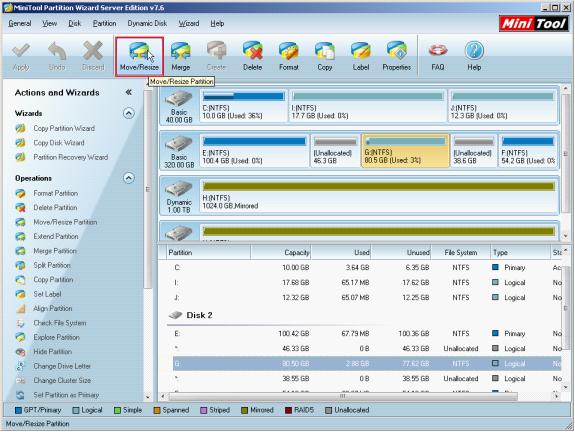Click the Apply toolbar icon
The height and width of the screenshot is (432, 575).
pyautogui.click(x=21, y=56)
